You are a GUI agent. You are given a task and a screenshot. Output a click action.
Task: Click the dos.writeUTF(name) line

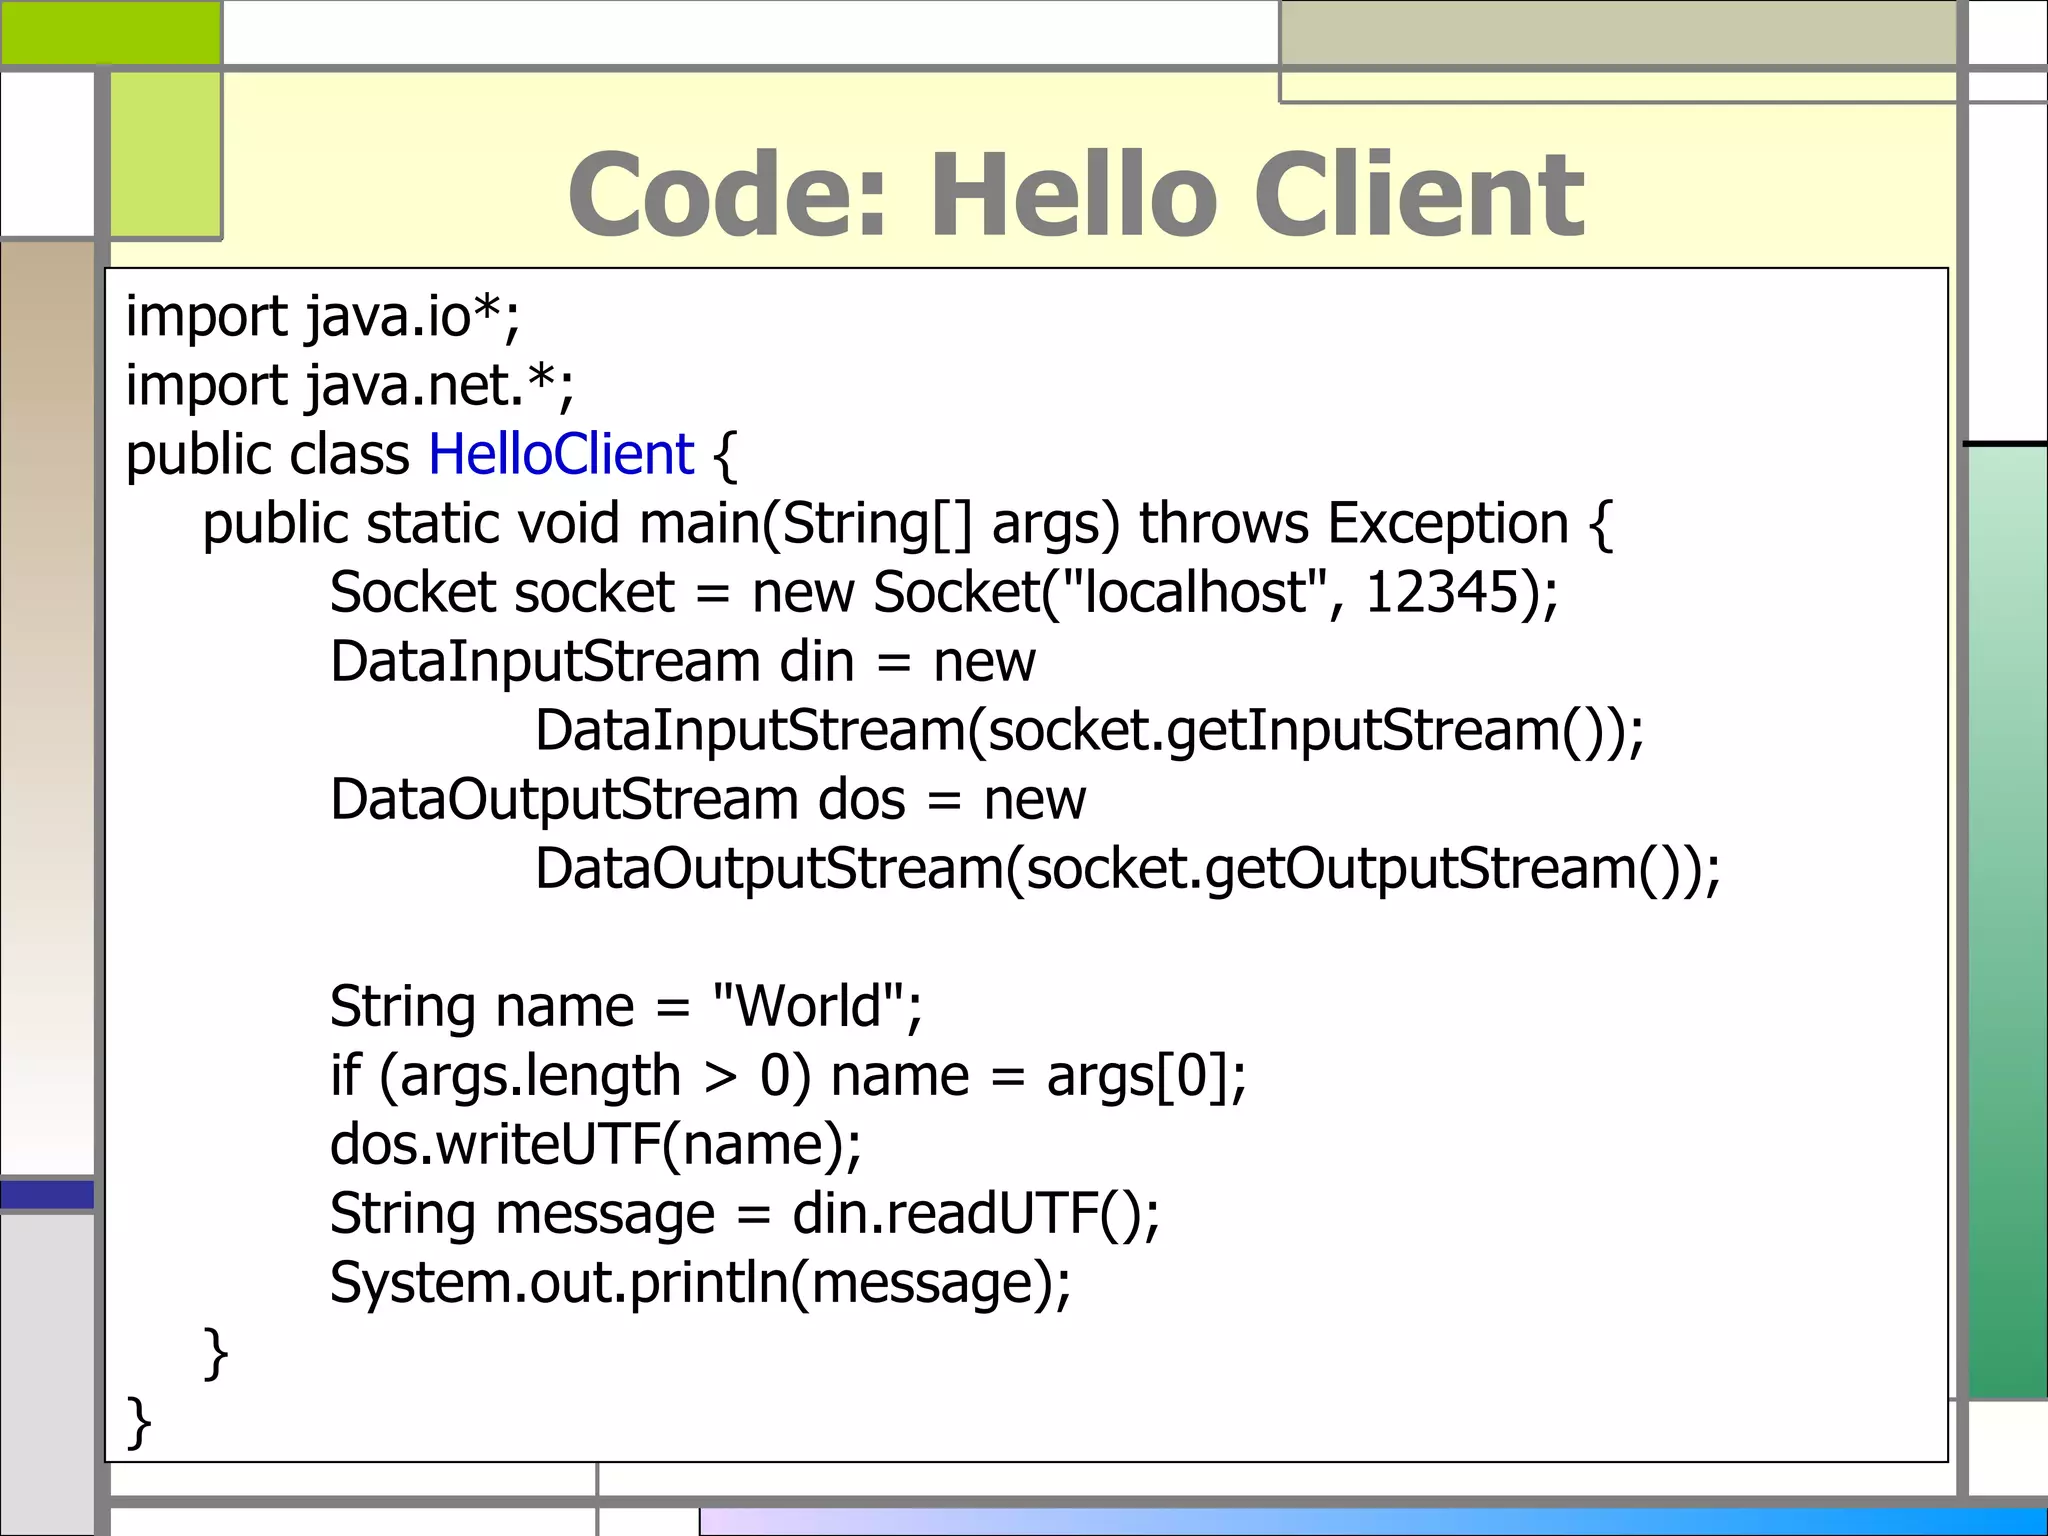point(595,1145)
